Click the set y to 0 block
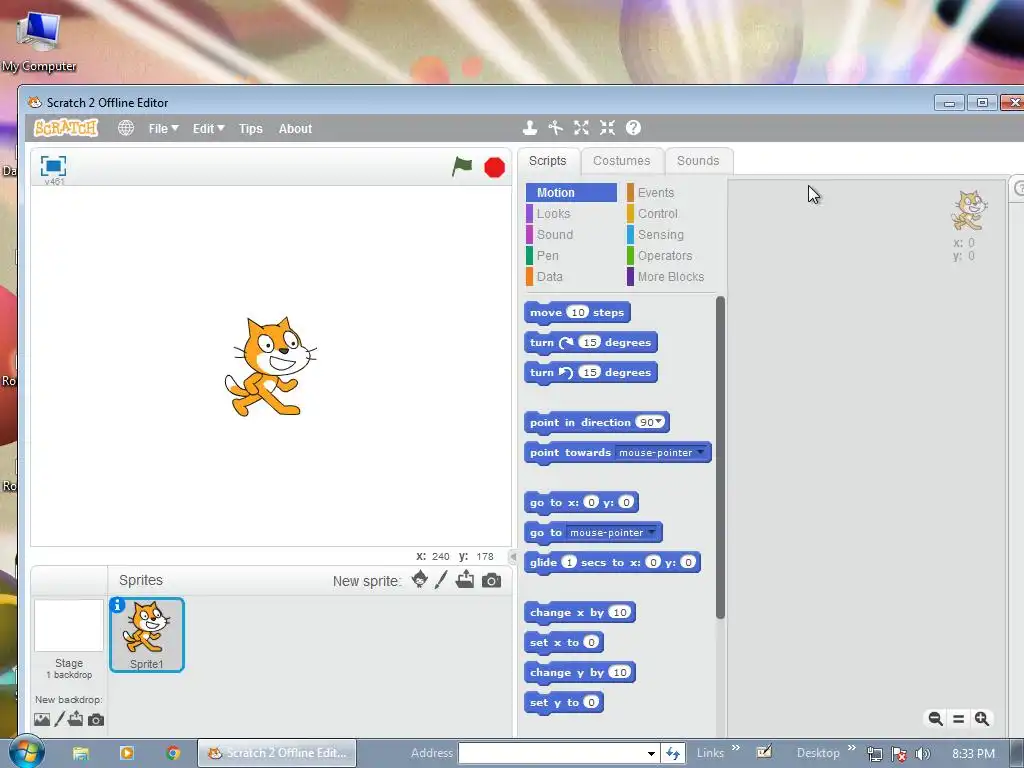Image resolution: width=1024 pixels, height=768 pixels. [563, 702]
